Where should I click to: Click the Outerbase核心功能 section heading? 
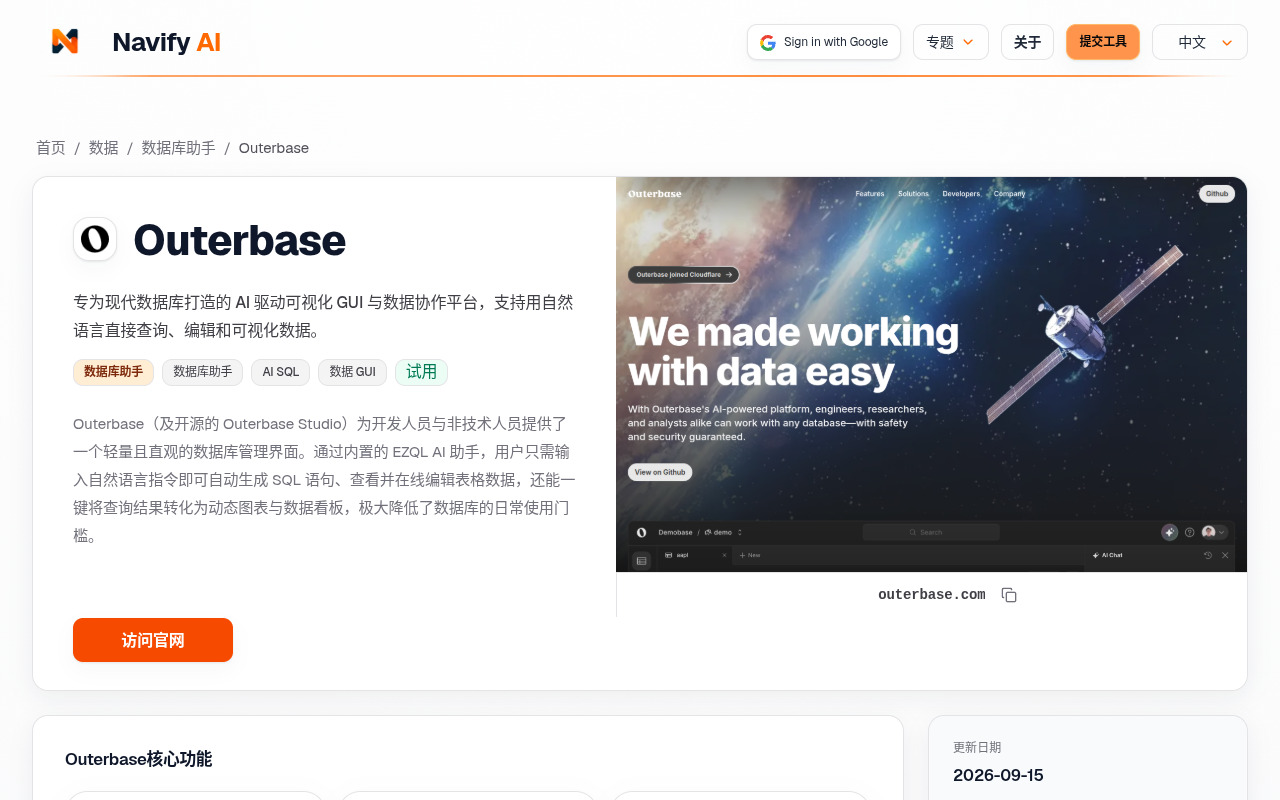[138, 759]
